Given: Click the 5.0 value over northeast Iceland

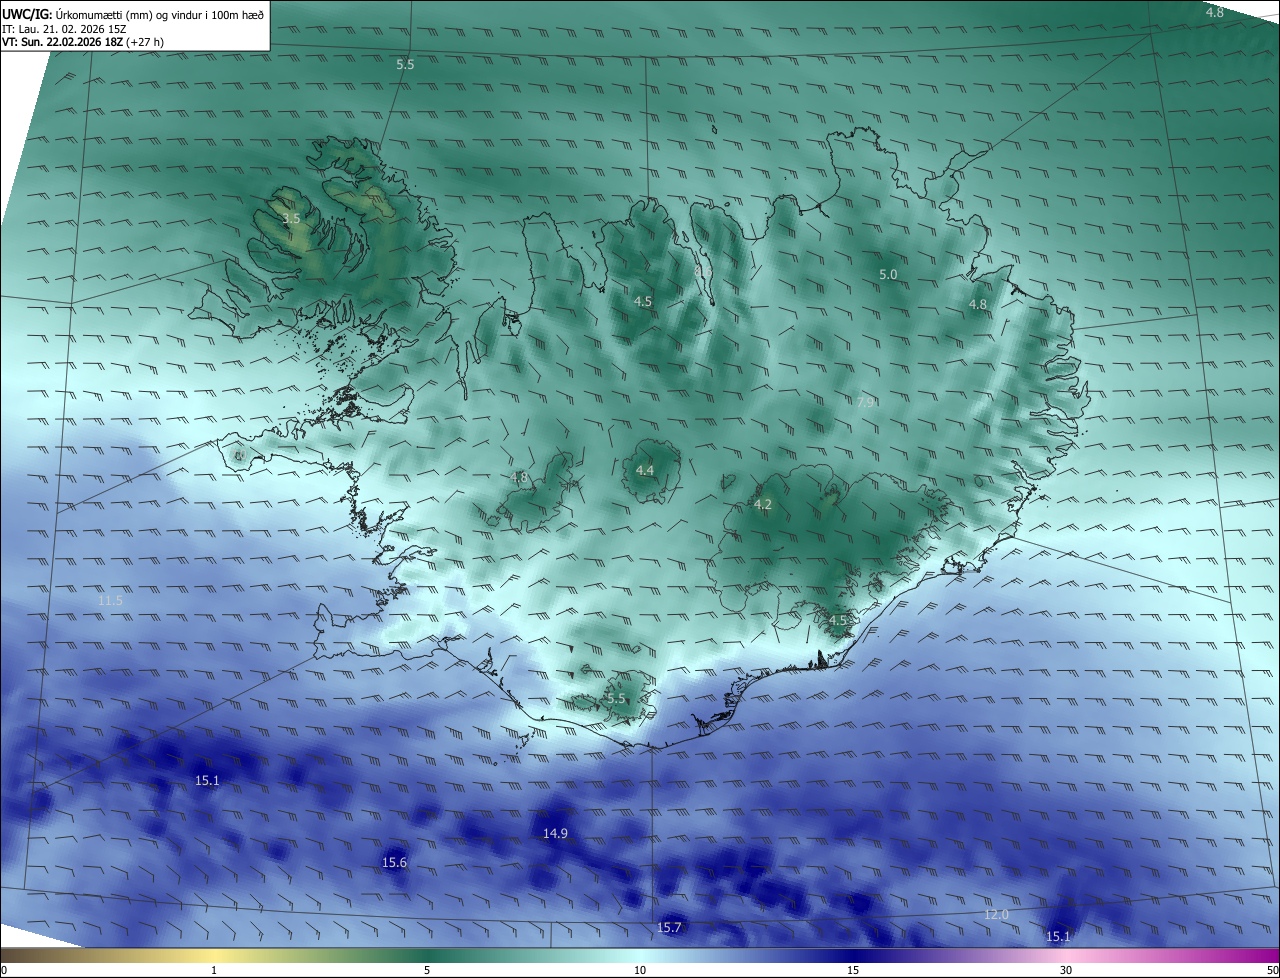Looking at the screenshot, I should (888, 274).
